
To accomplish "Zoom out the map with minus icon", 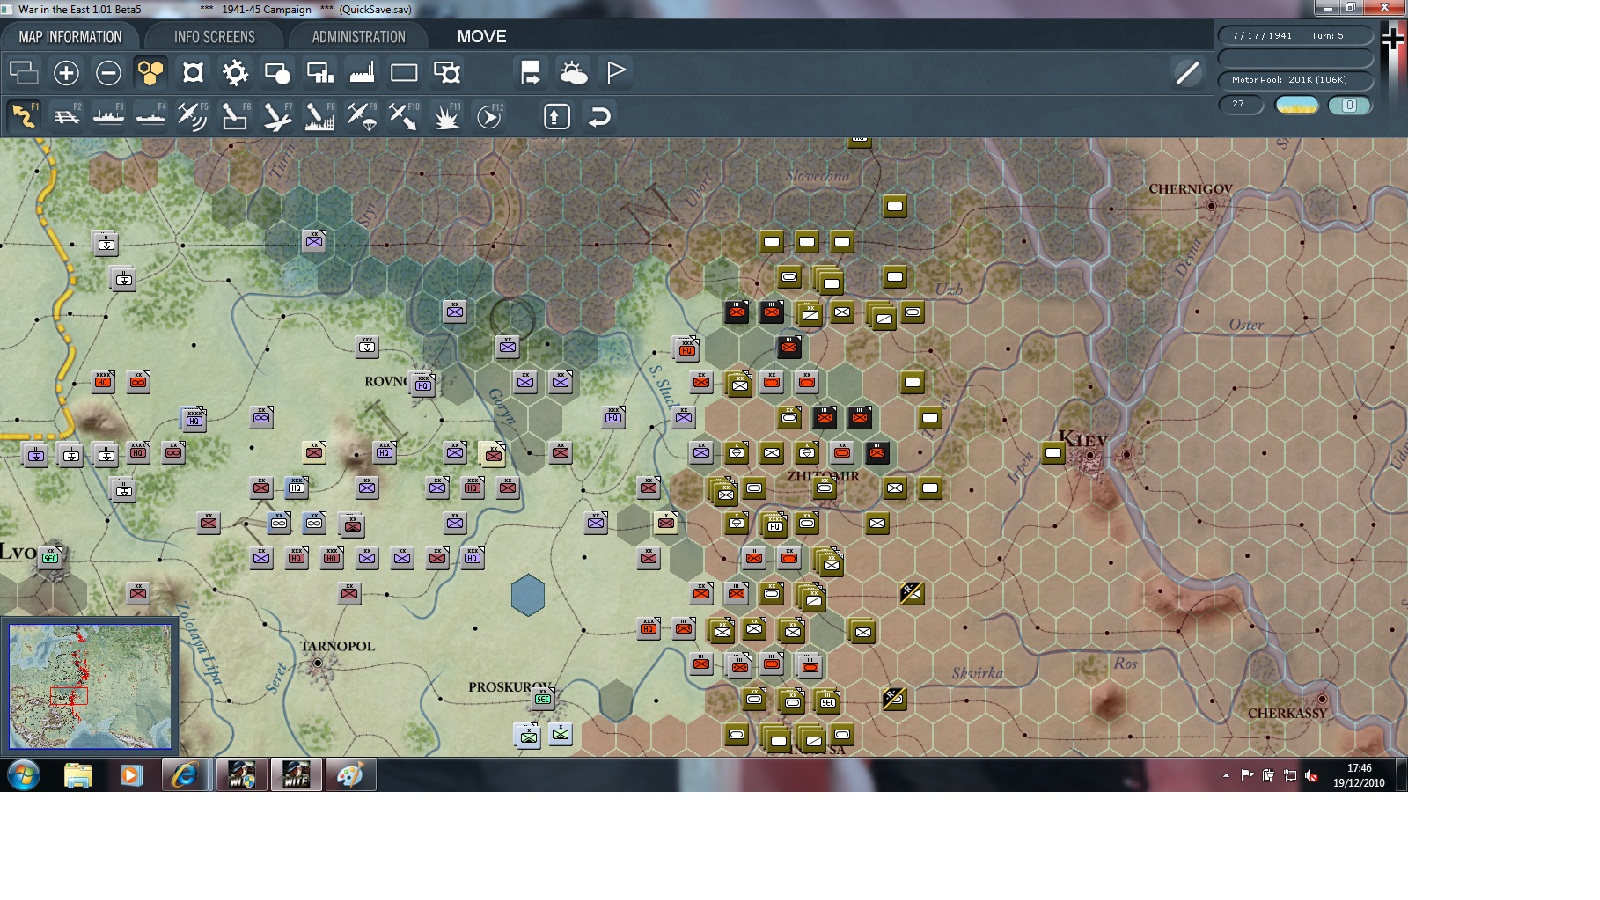I will click(108, 73).
